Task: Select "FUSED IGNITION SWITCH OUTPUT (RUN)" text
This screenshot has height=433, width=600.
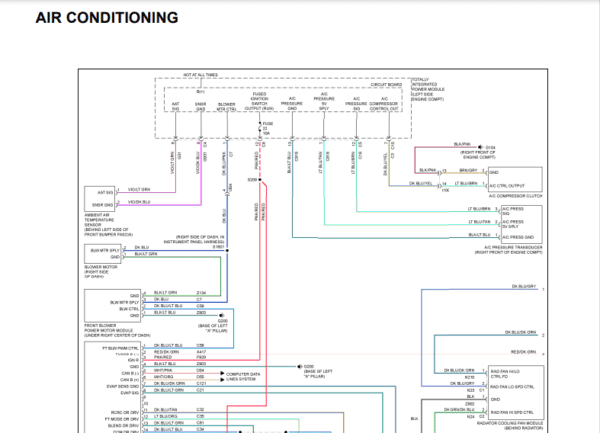Action: tap(259, 101)
